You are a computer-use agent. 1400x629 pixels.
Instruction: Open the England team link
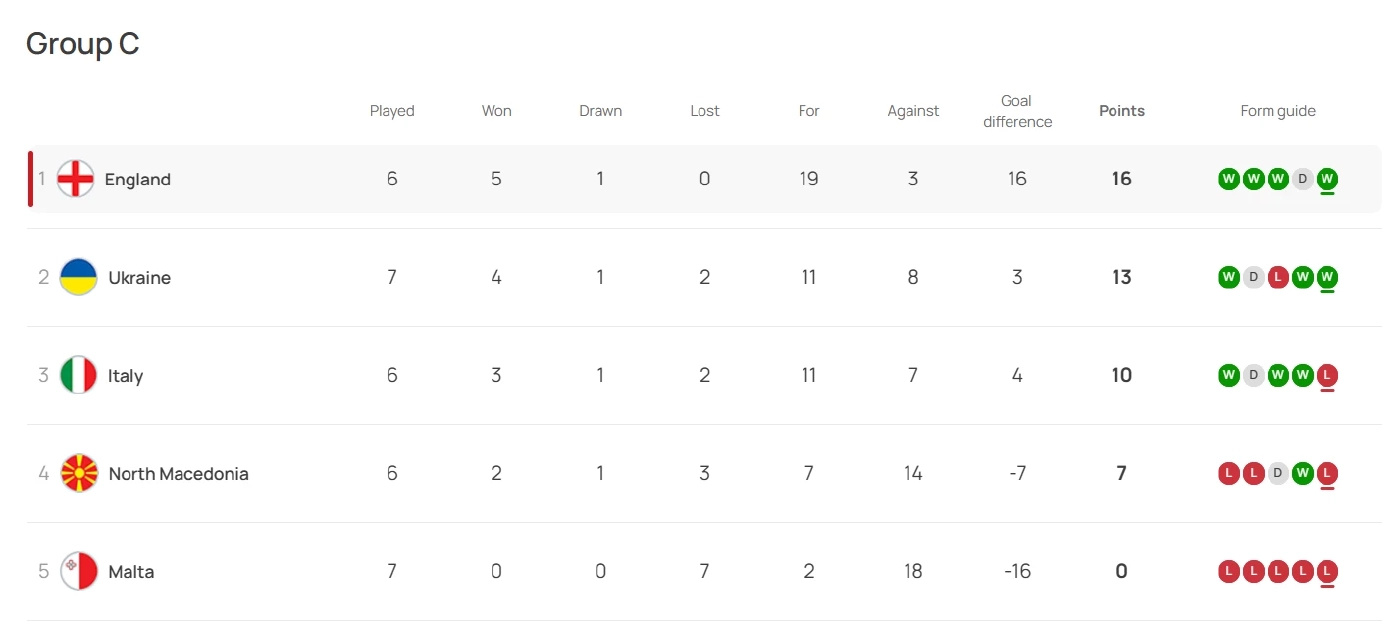138,179
